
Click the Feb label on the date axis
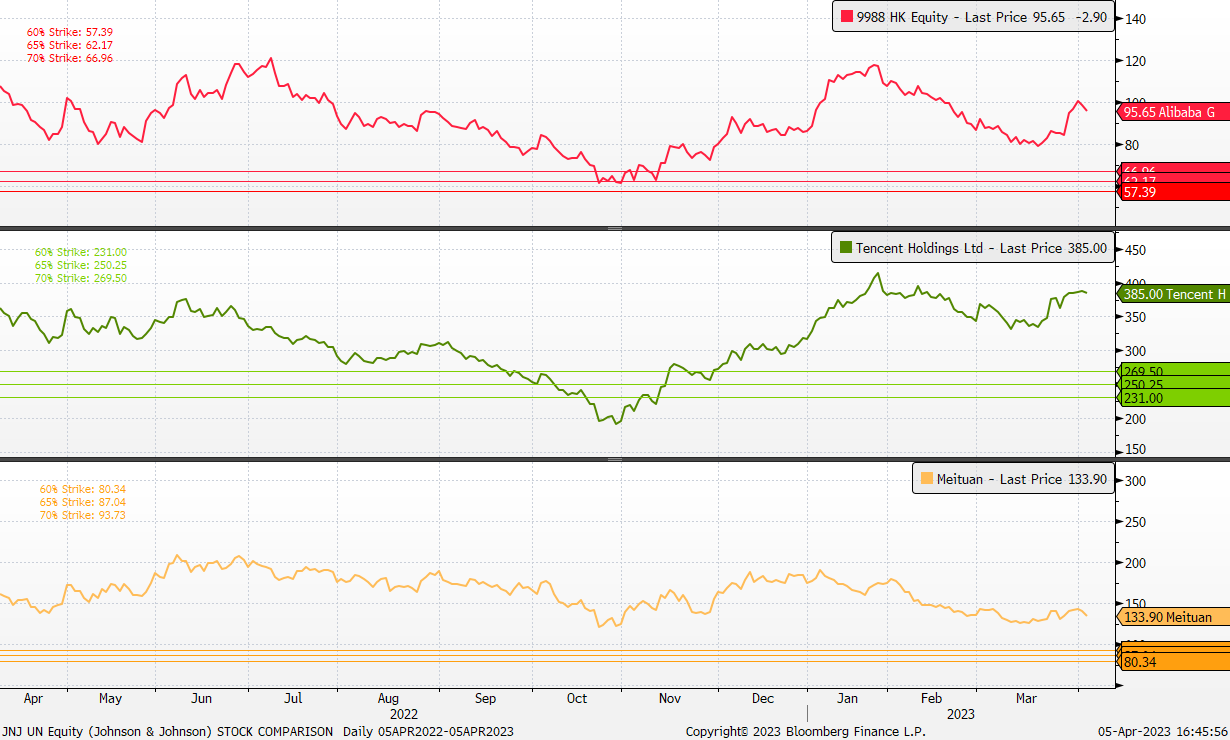pos(931,699)
